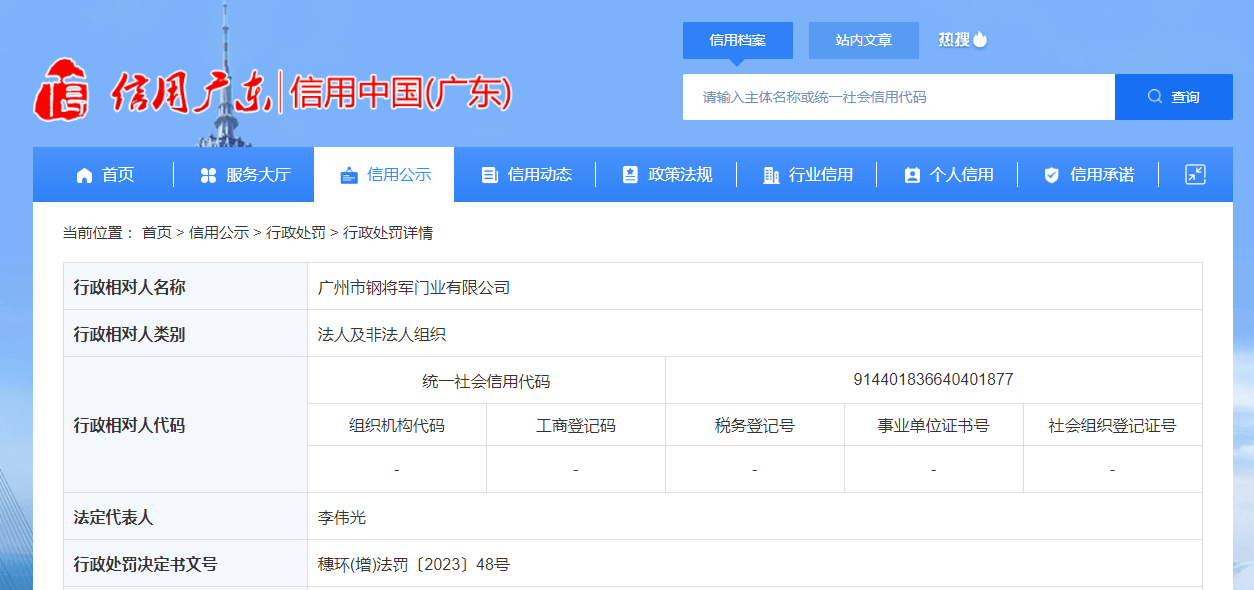The image size is (1254, 590).
Task: Click the 工商登记码 header cell
Action: click(576, 425)
